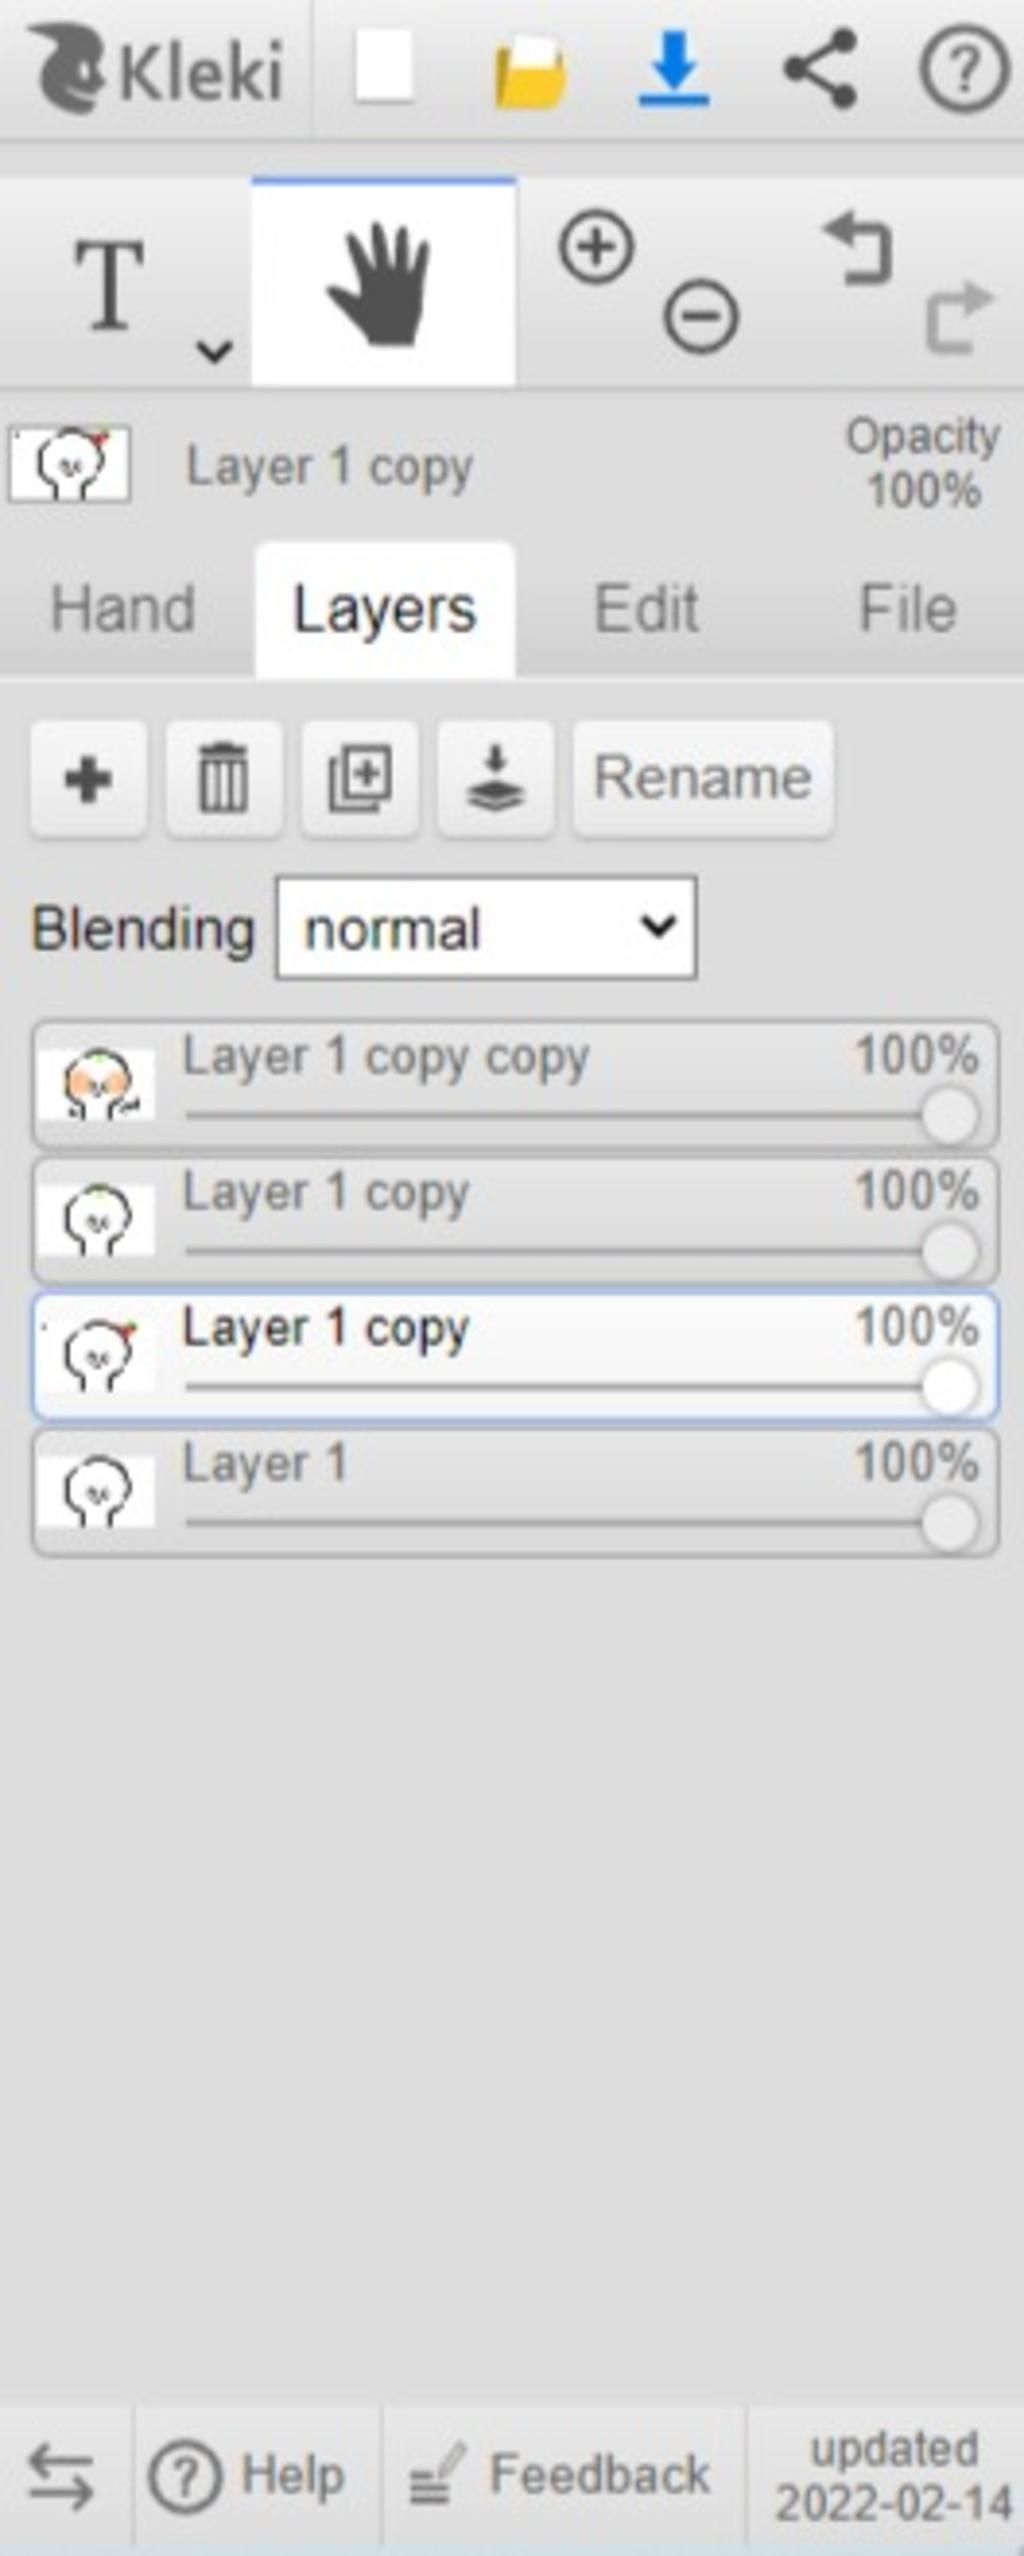Create a new blank image
Viewport: 1024px width, 2556px height.
tap(385, 68)
